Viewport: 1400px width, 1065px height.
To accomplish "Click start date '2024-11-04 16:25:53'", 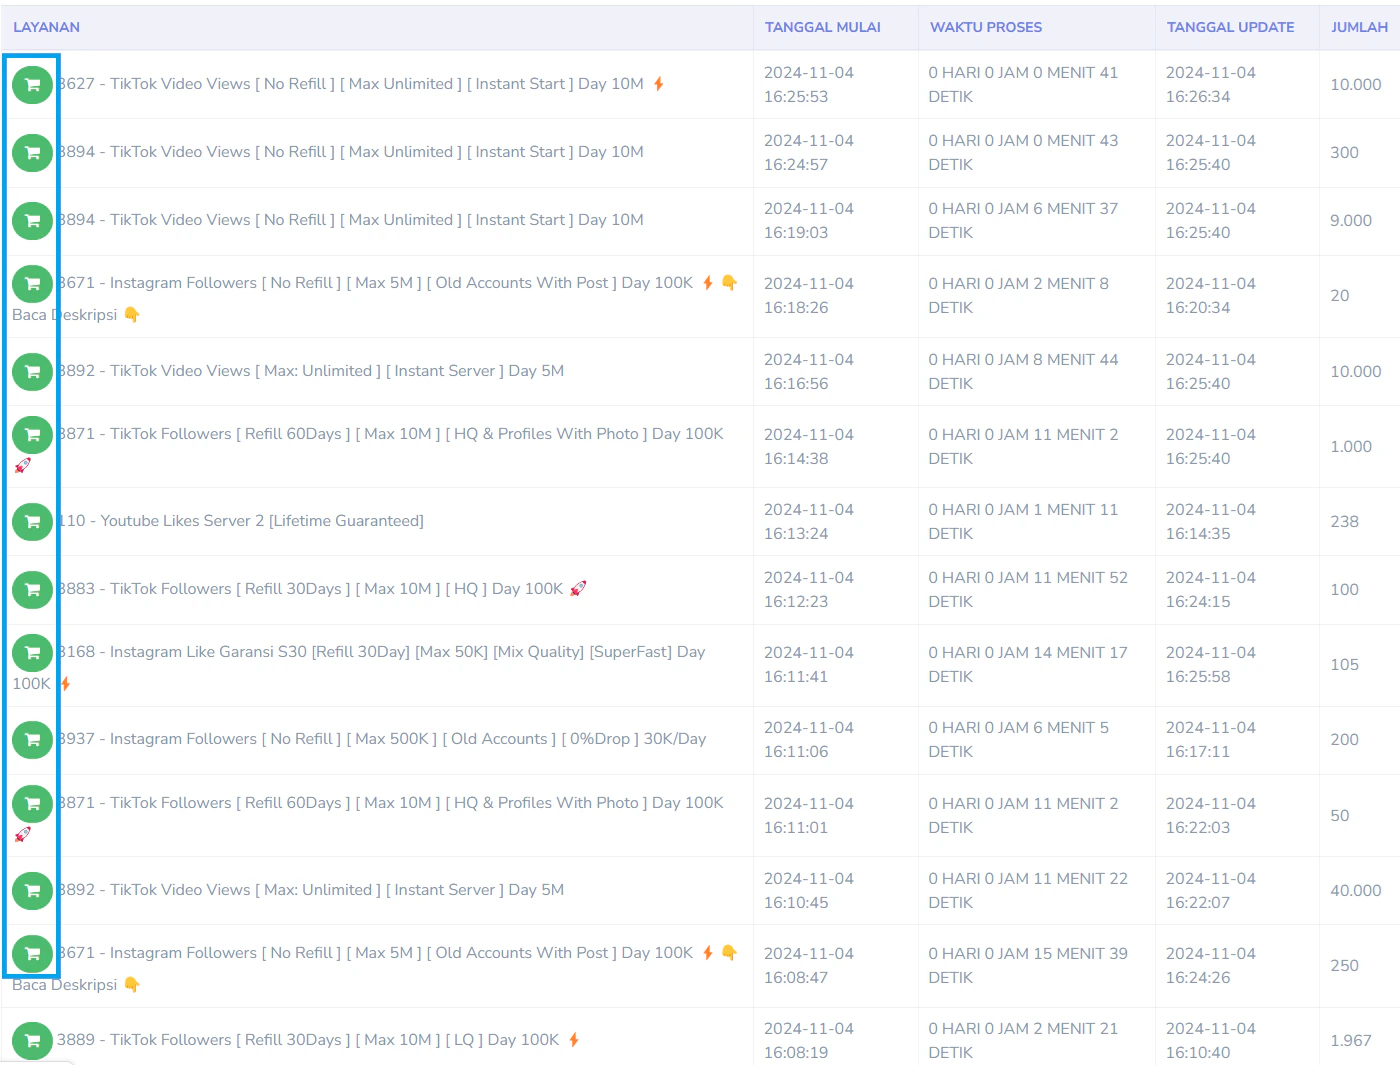I will point(808,85).
